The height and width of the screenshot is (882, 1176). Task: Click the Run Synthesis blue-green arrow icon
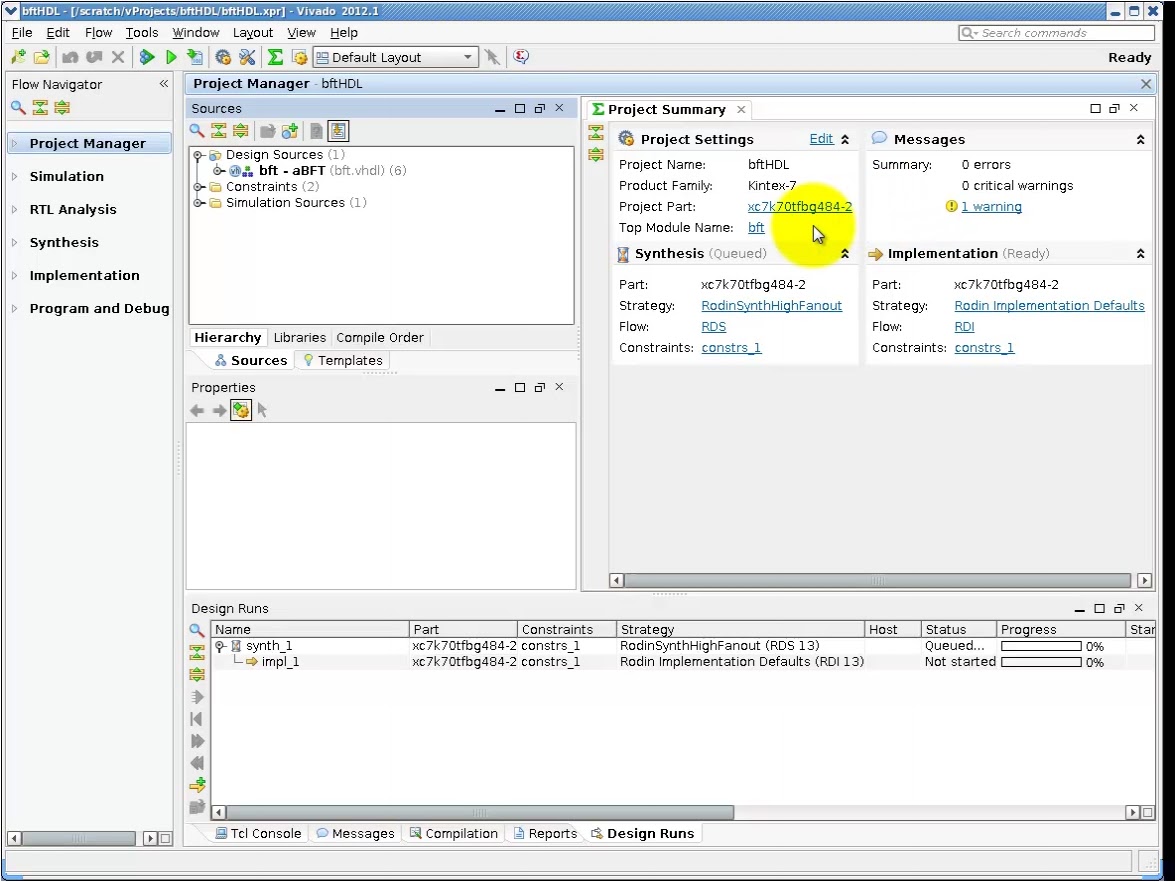coord(147,57)
